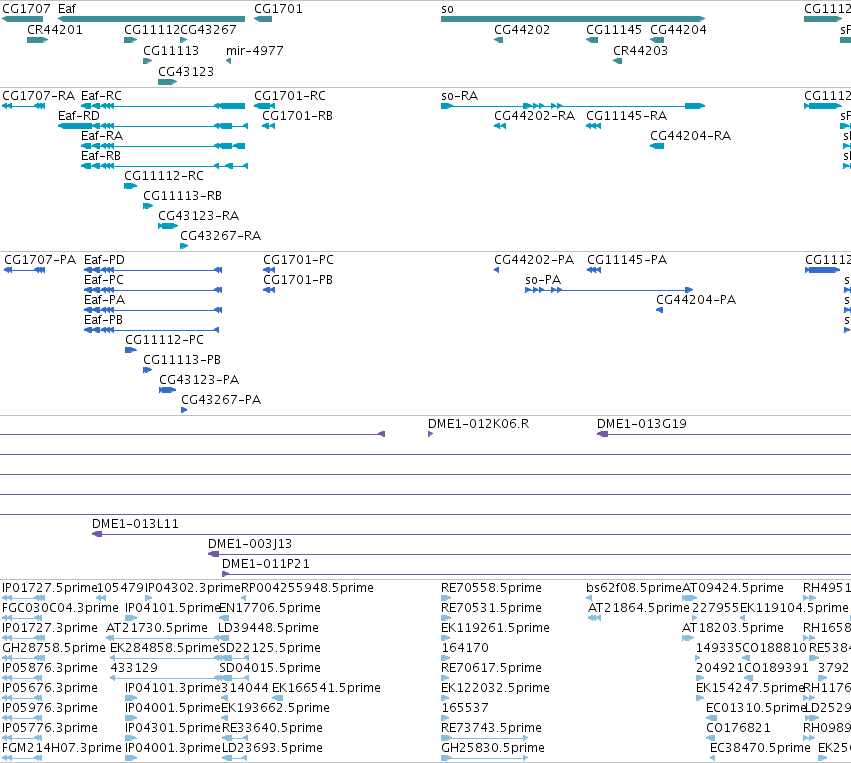
Task: Click CG1701-RB transcript label
Action: tap(297, 116)
